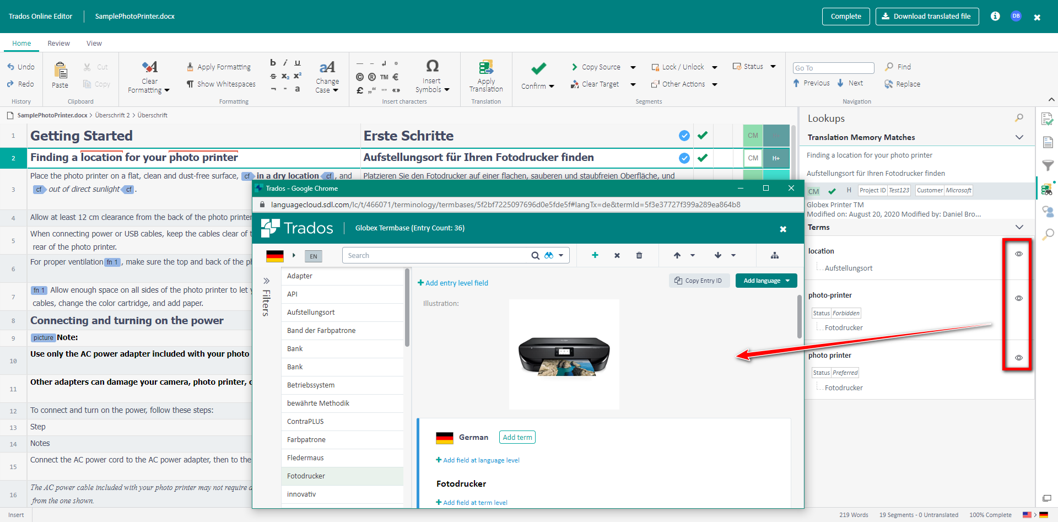Undo the last edit
Viewport: 1058px width, 522px height.
21,67
